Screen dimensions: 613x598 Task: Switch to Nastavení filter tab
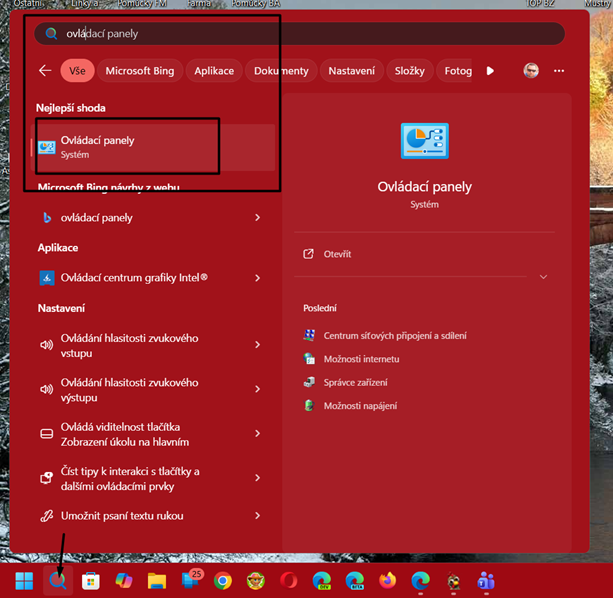351,71
